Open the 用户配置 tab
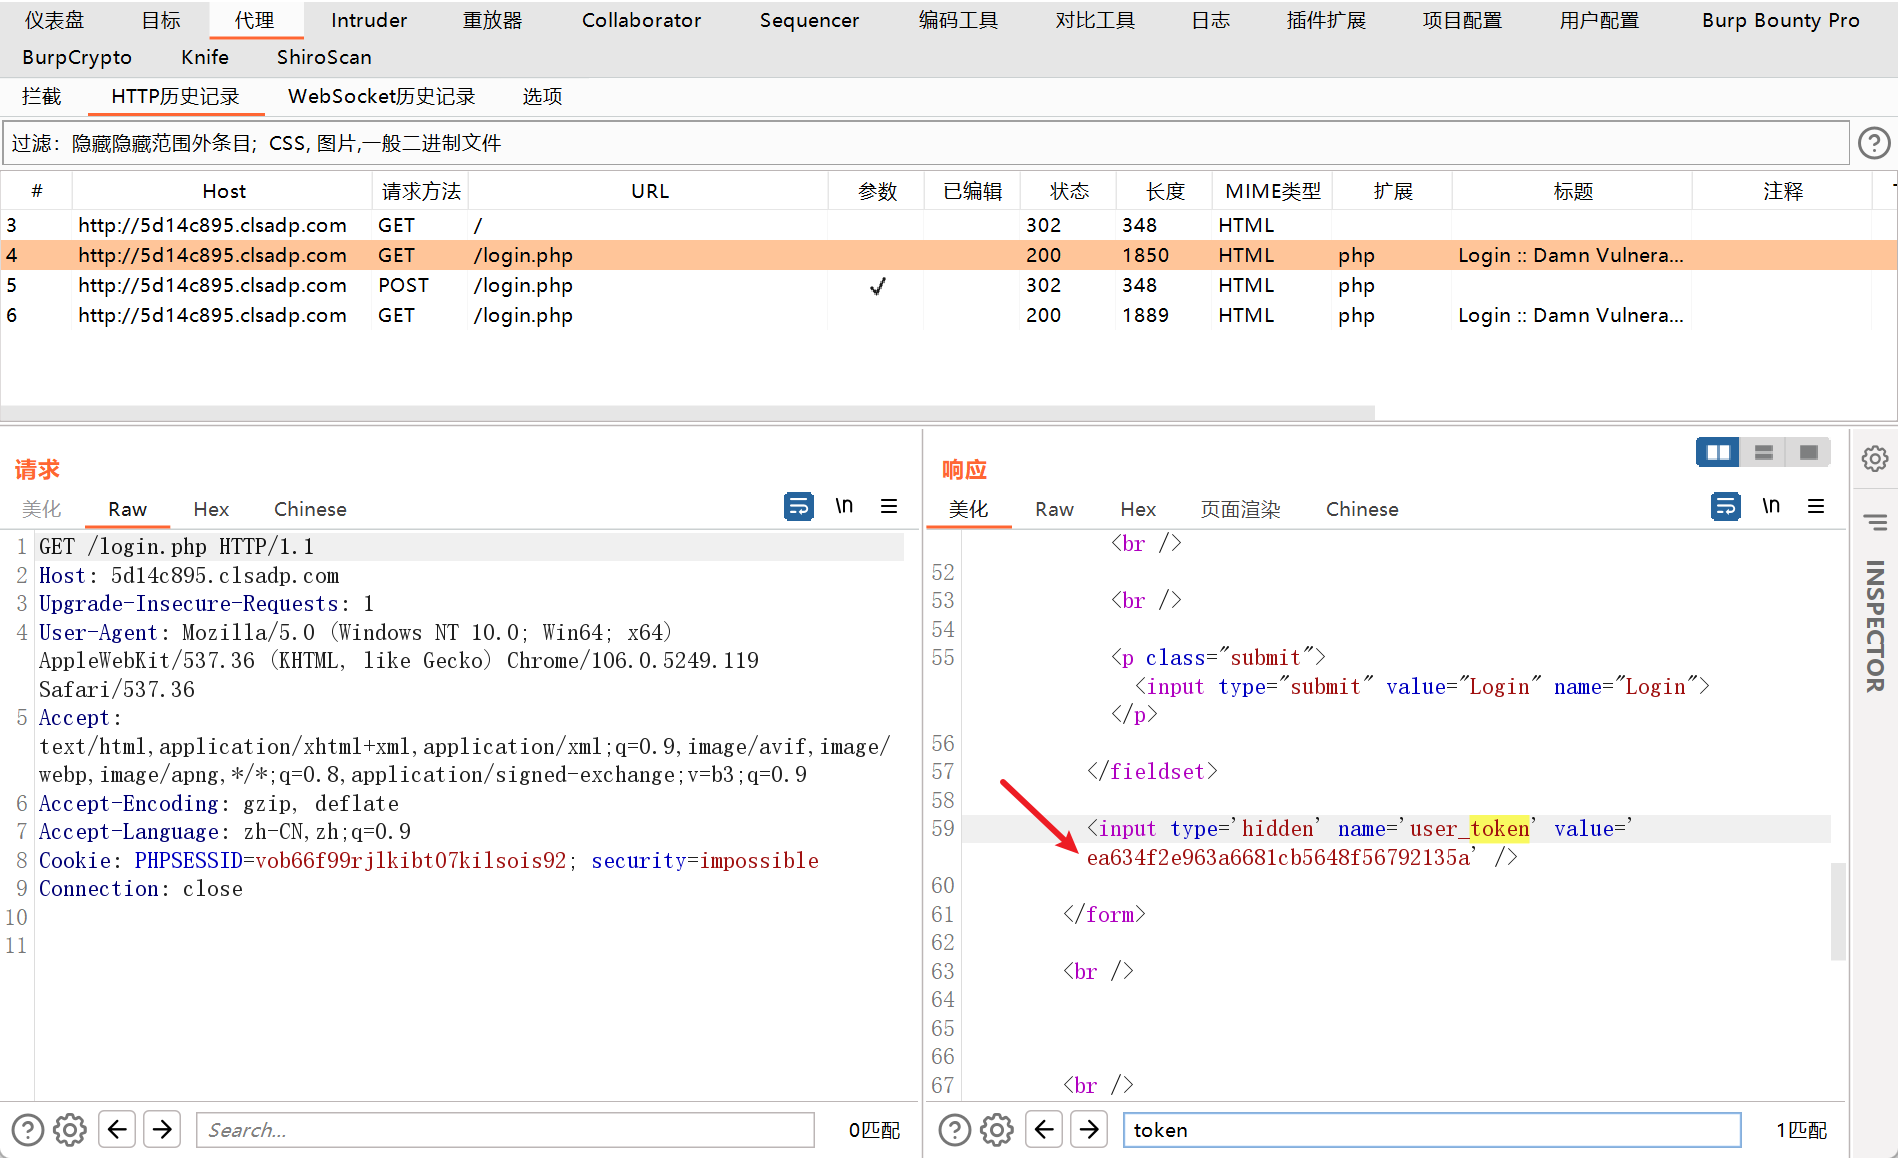 [1599, 20]
